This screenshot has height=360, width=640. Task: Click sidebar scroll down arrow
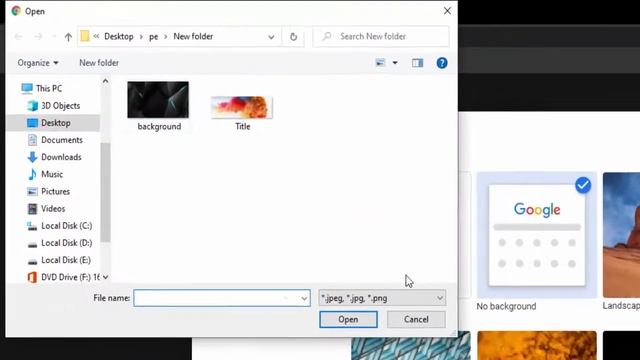point(105,277)
